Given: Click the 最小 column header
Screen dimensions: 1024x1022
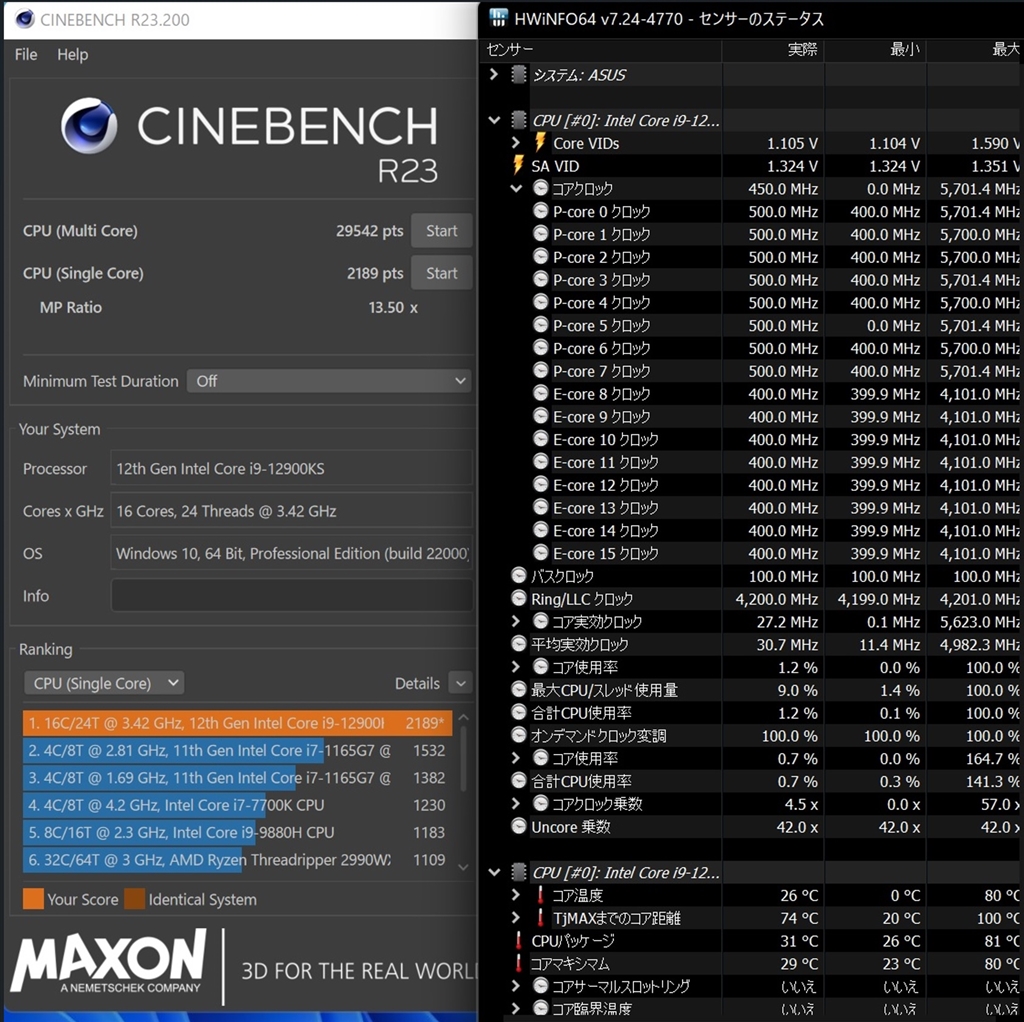Looking at the screenshot, I should [x=904, y=49].
